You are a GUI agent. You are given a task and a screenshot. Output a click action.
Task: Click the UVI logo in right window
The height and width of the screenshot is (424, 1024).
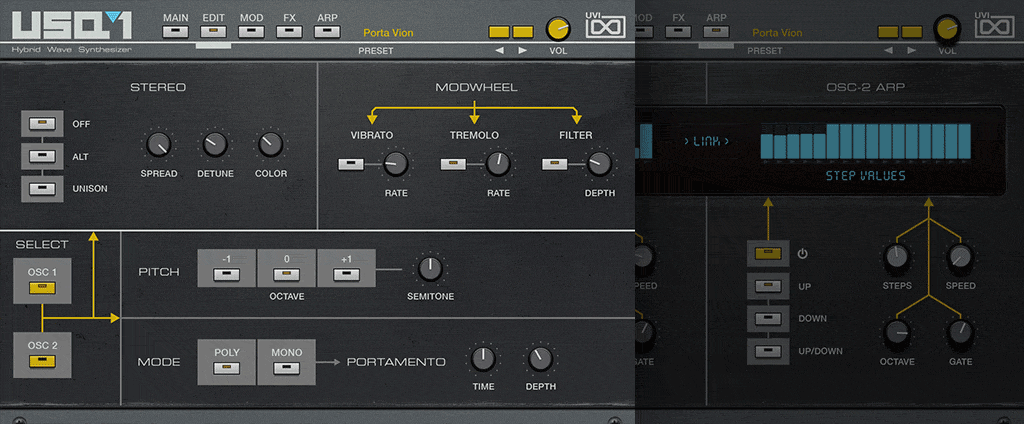pyautogui.click(x=995, y=25)
